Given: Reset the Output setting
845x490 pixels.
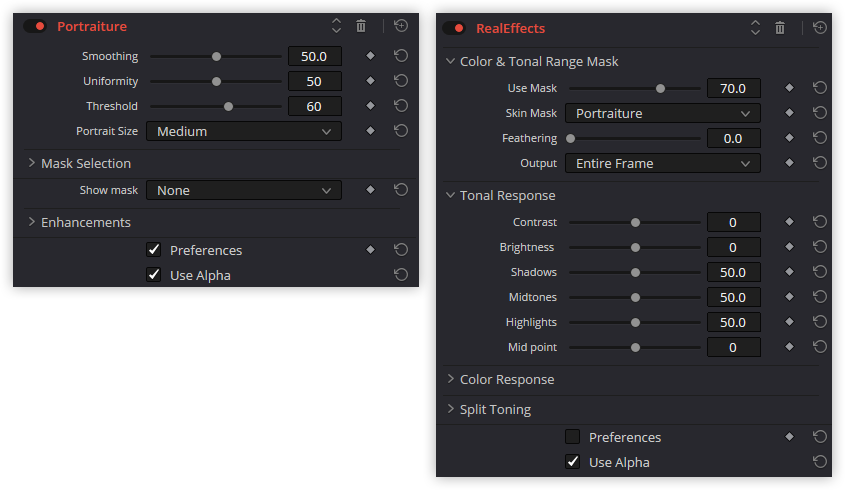Looking at the screenshot, I should coord(820,162).
